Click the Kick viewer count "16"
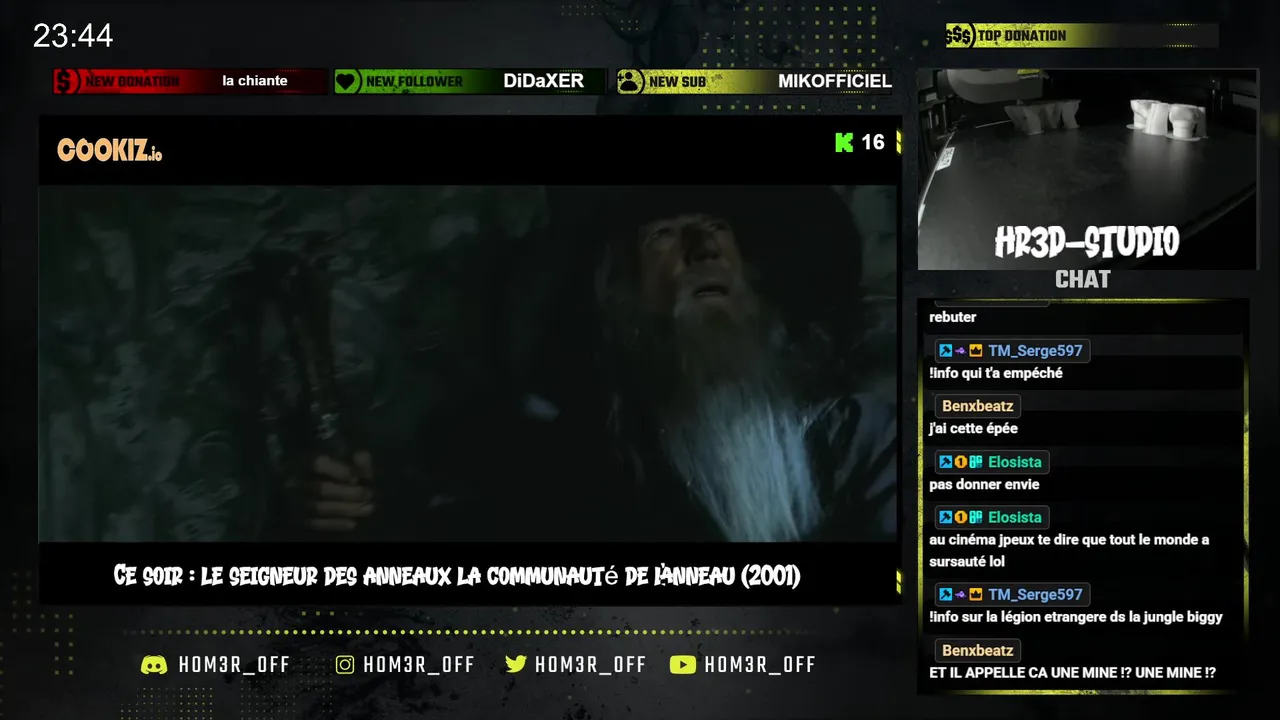Screen dimensions: 1280x720 click(x=873, y=142)
